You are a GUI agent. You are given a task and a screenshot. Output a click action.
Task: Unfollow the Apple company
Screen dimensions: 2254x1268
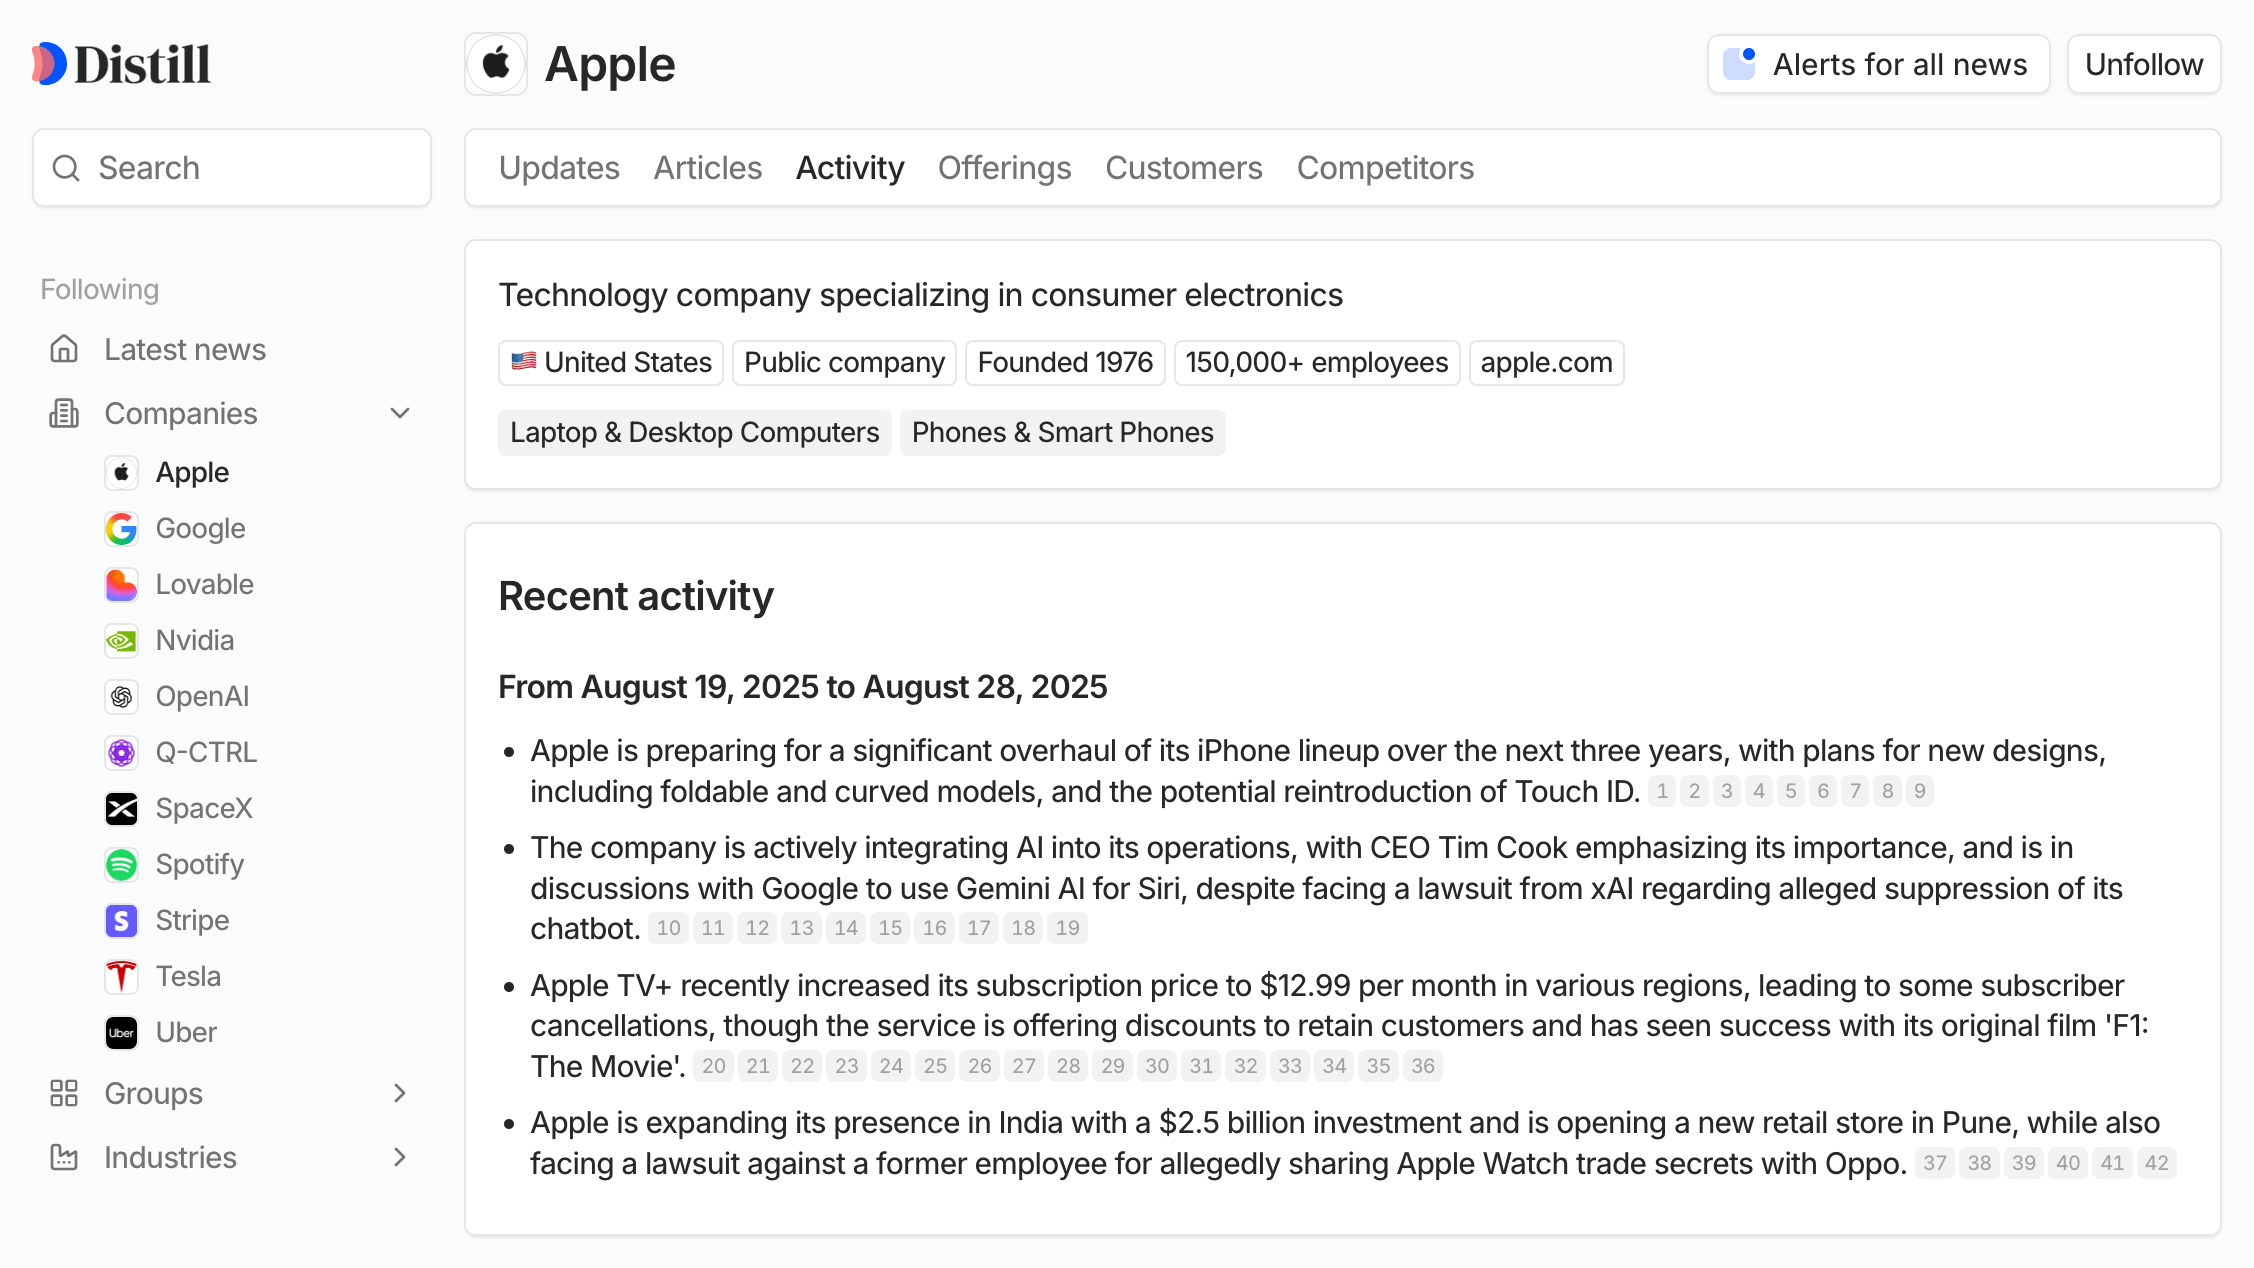[x=2143, y=64]
